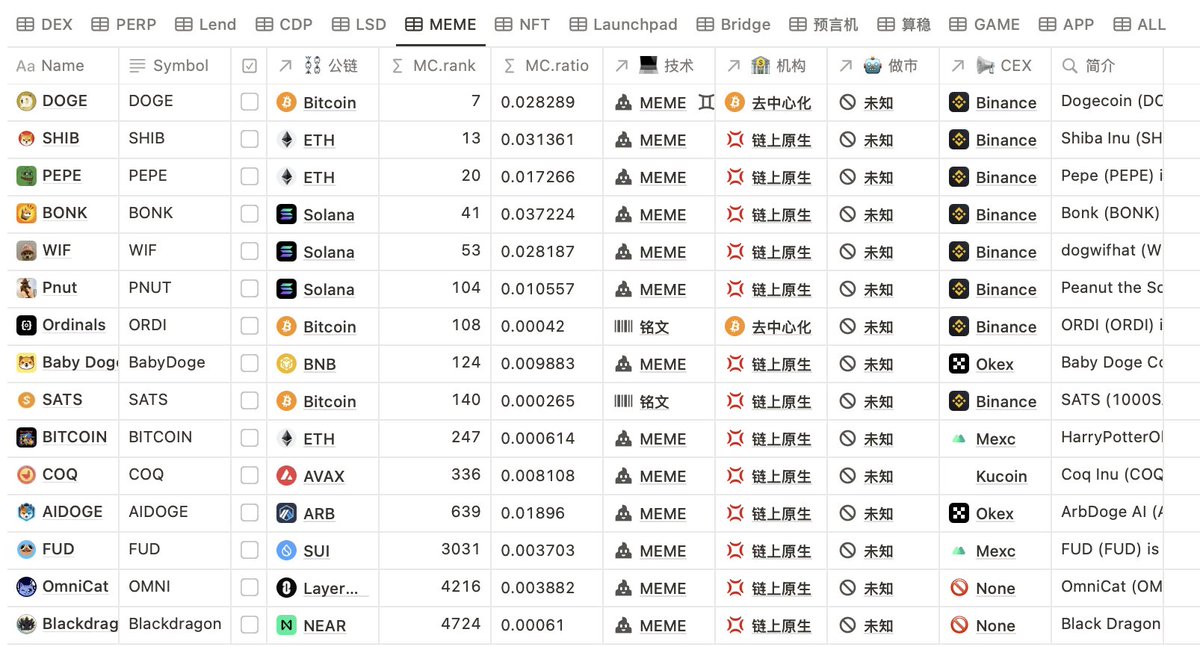Open the Bridge tab
Image resolution: width=1200 pixels, height=647 pixels.
[x=733, y=24]
